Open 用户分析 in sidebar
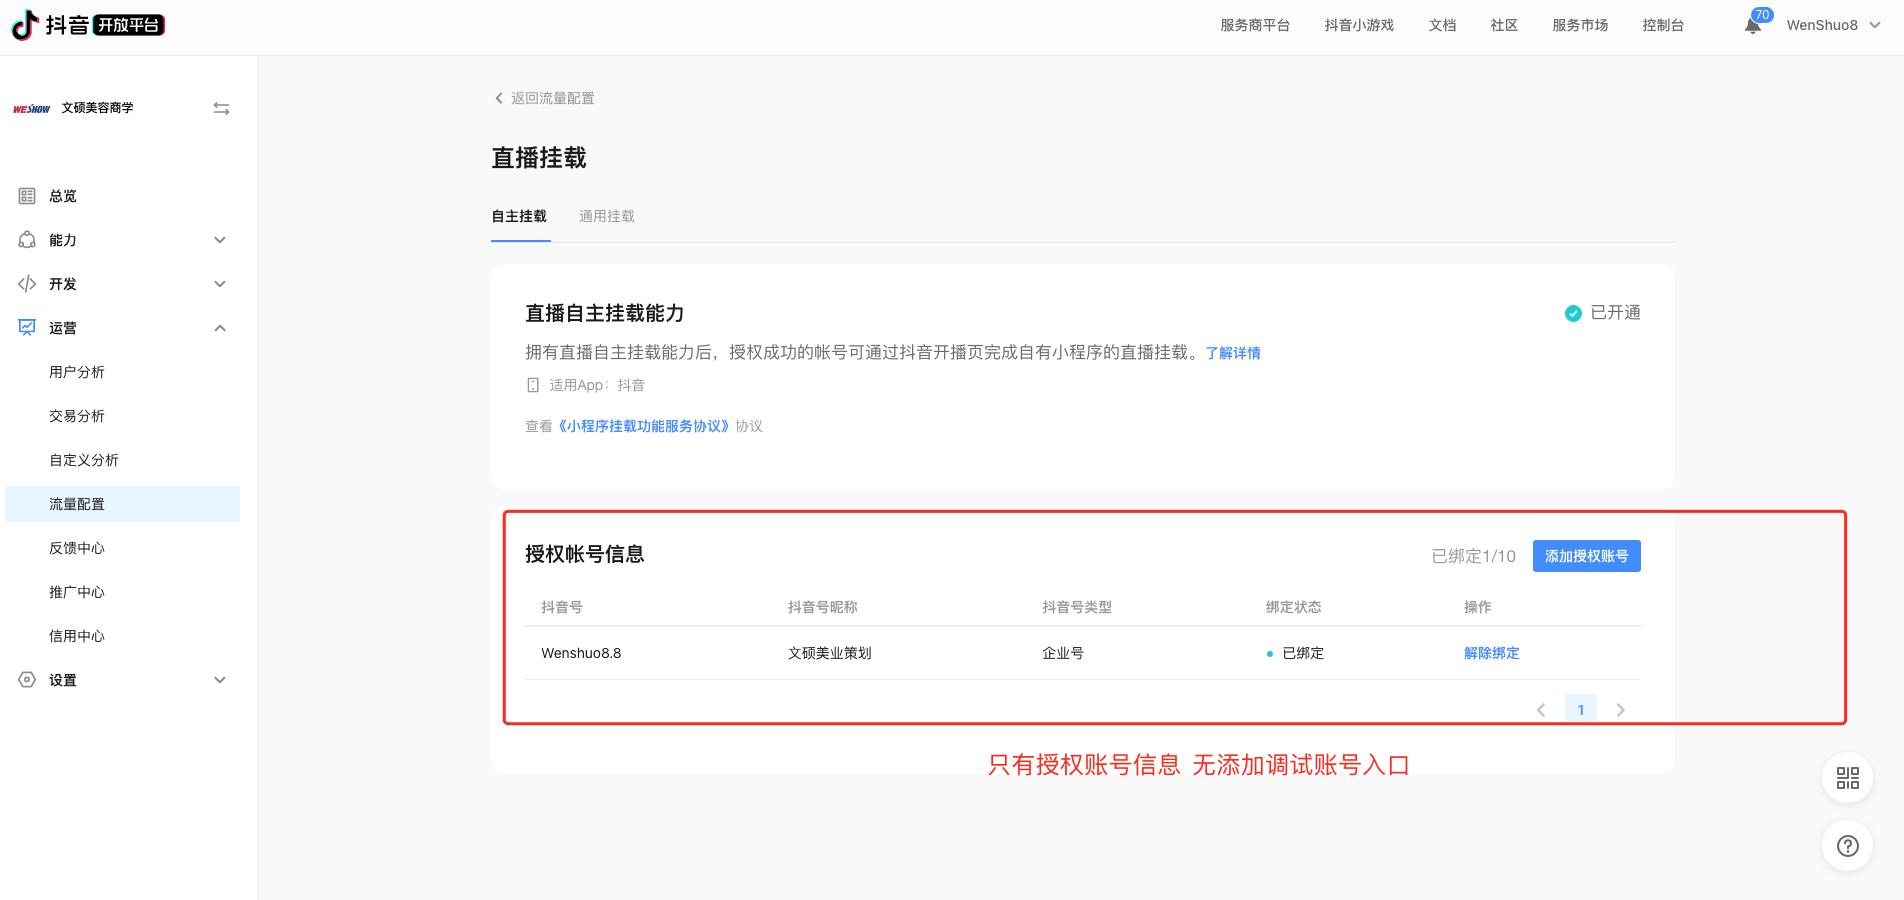This screenshot has width=1904, height=900. (77, 372)
